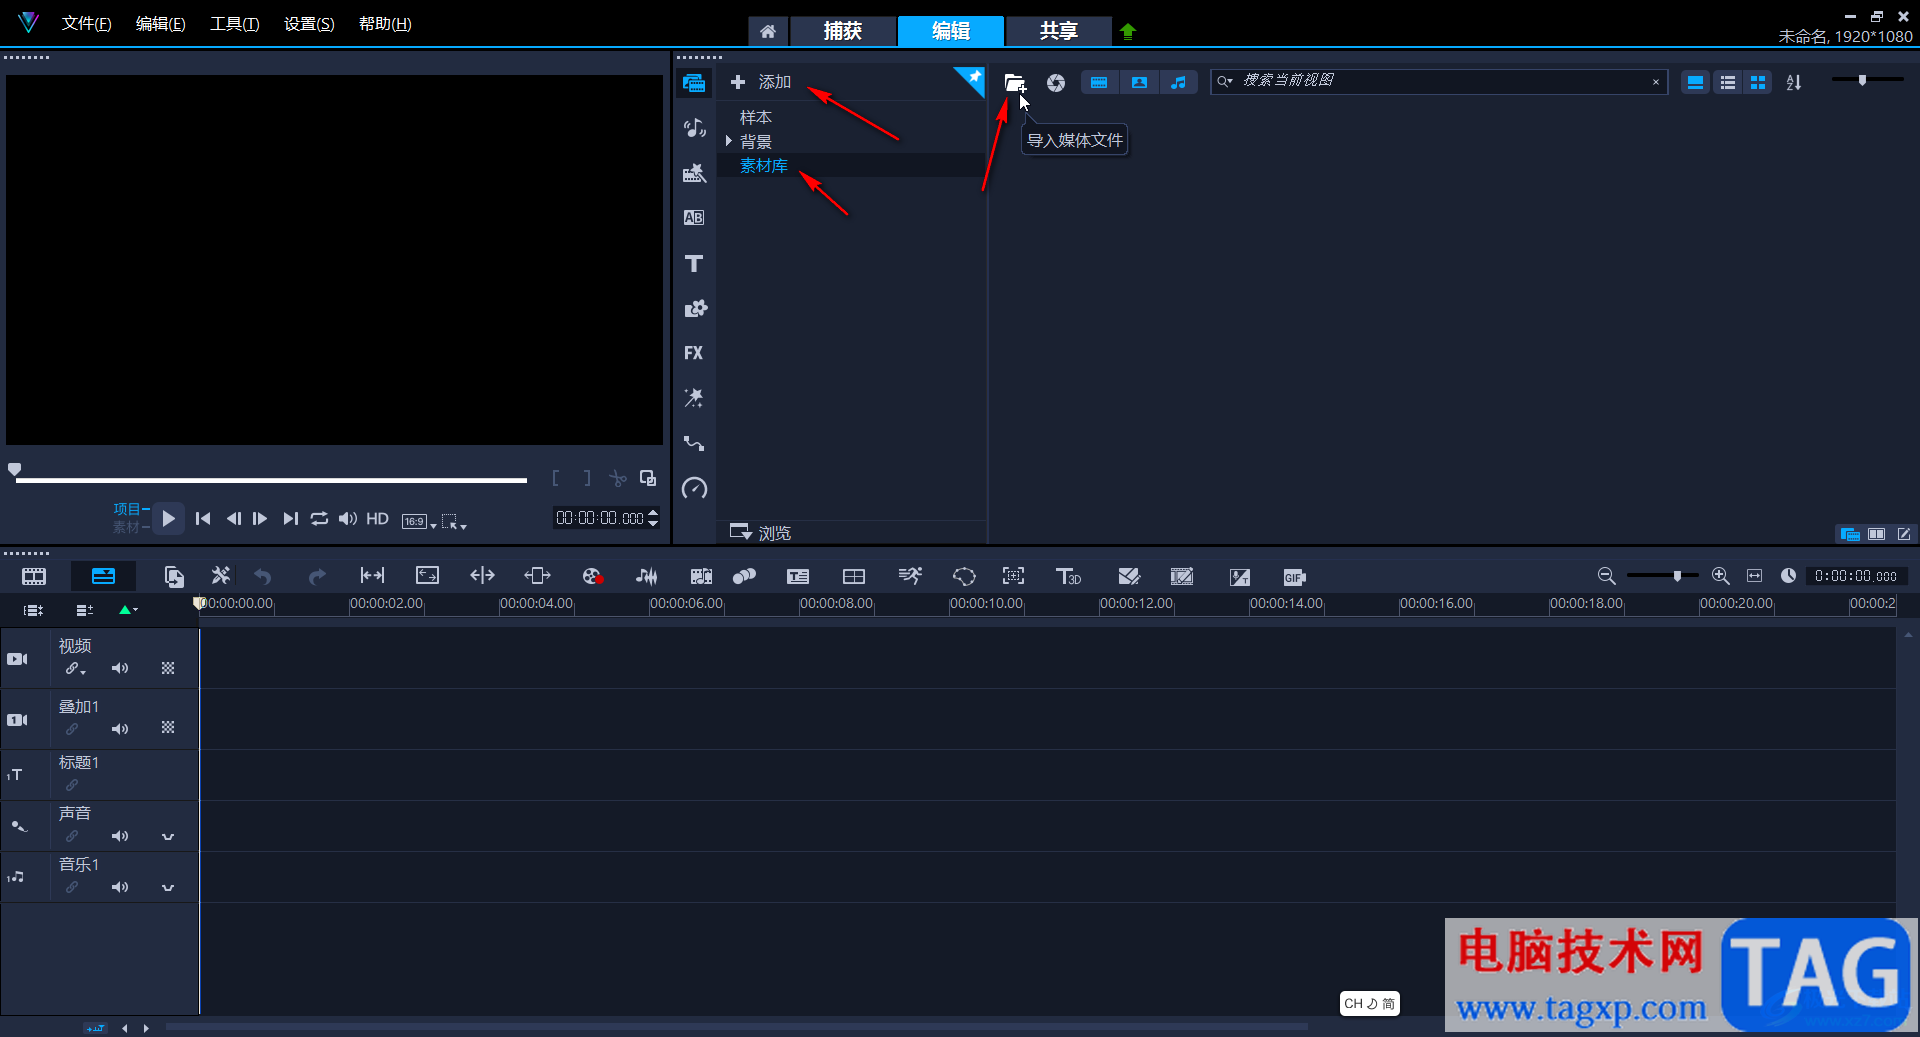Click the 浏览 browse button

coord(761,532)
